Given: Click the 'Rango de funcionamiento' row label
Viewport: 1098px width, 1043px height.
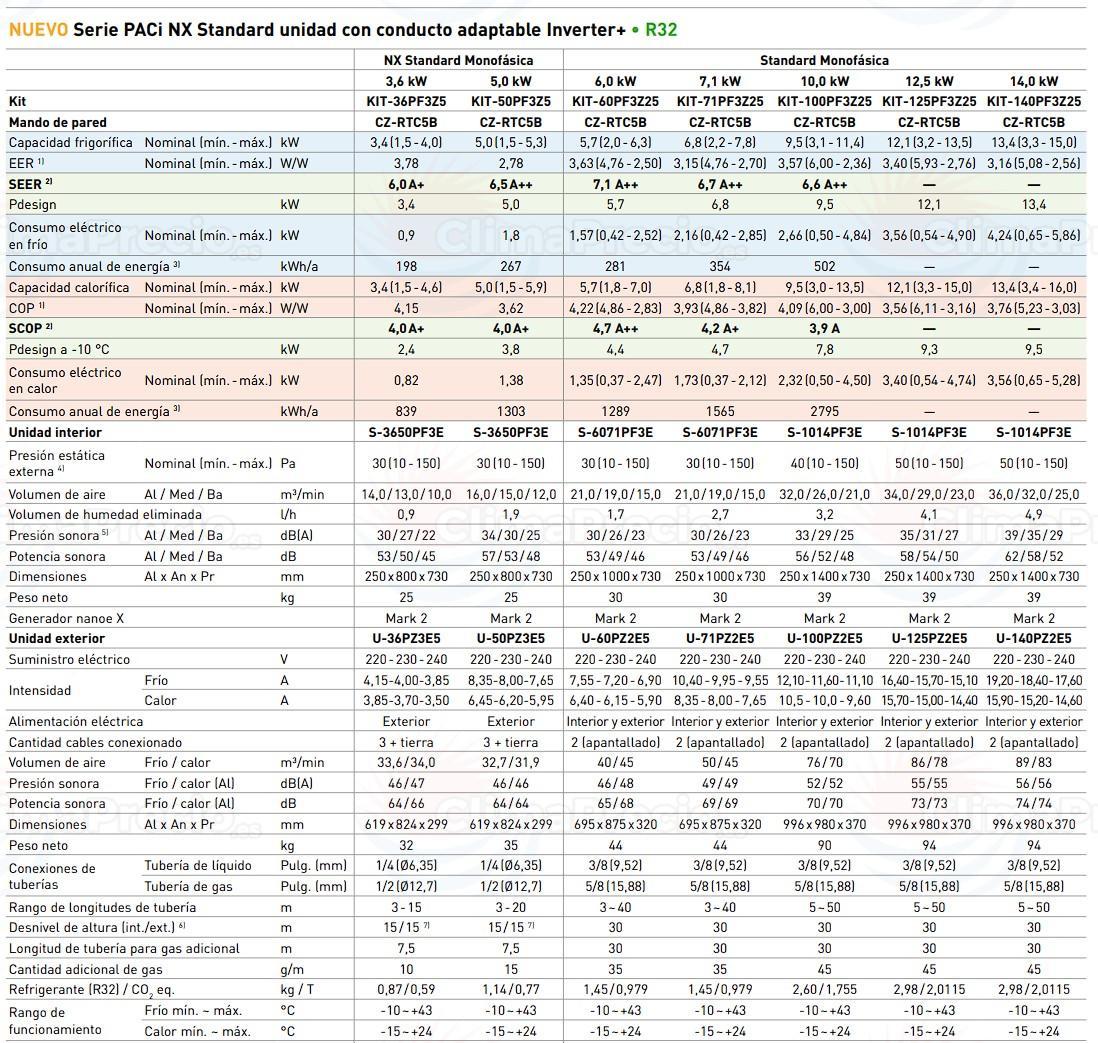Looking at the screenshot, I should 55,1021.
